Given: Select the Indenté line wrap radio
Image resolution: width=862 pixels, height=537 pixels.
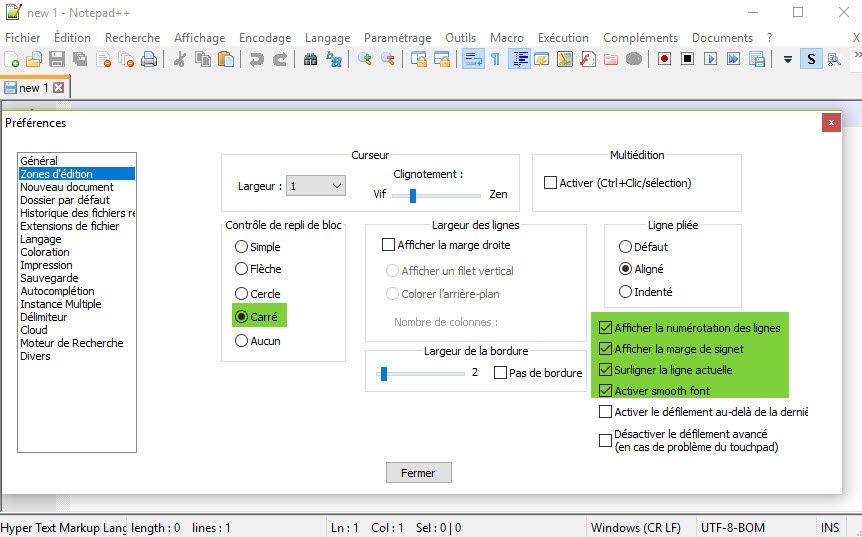Looking at the screenshot, I should click(x=625, y=292).
